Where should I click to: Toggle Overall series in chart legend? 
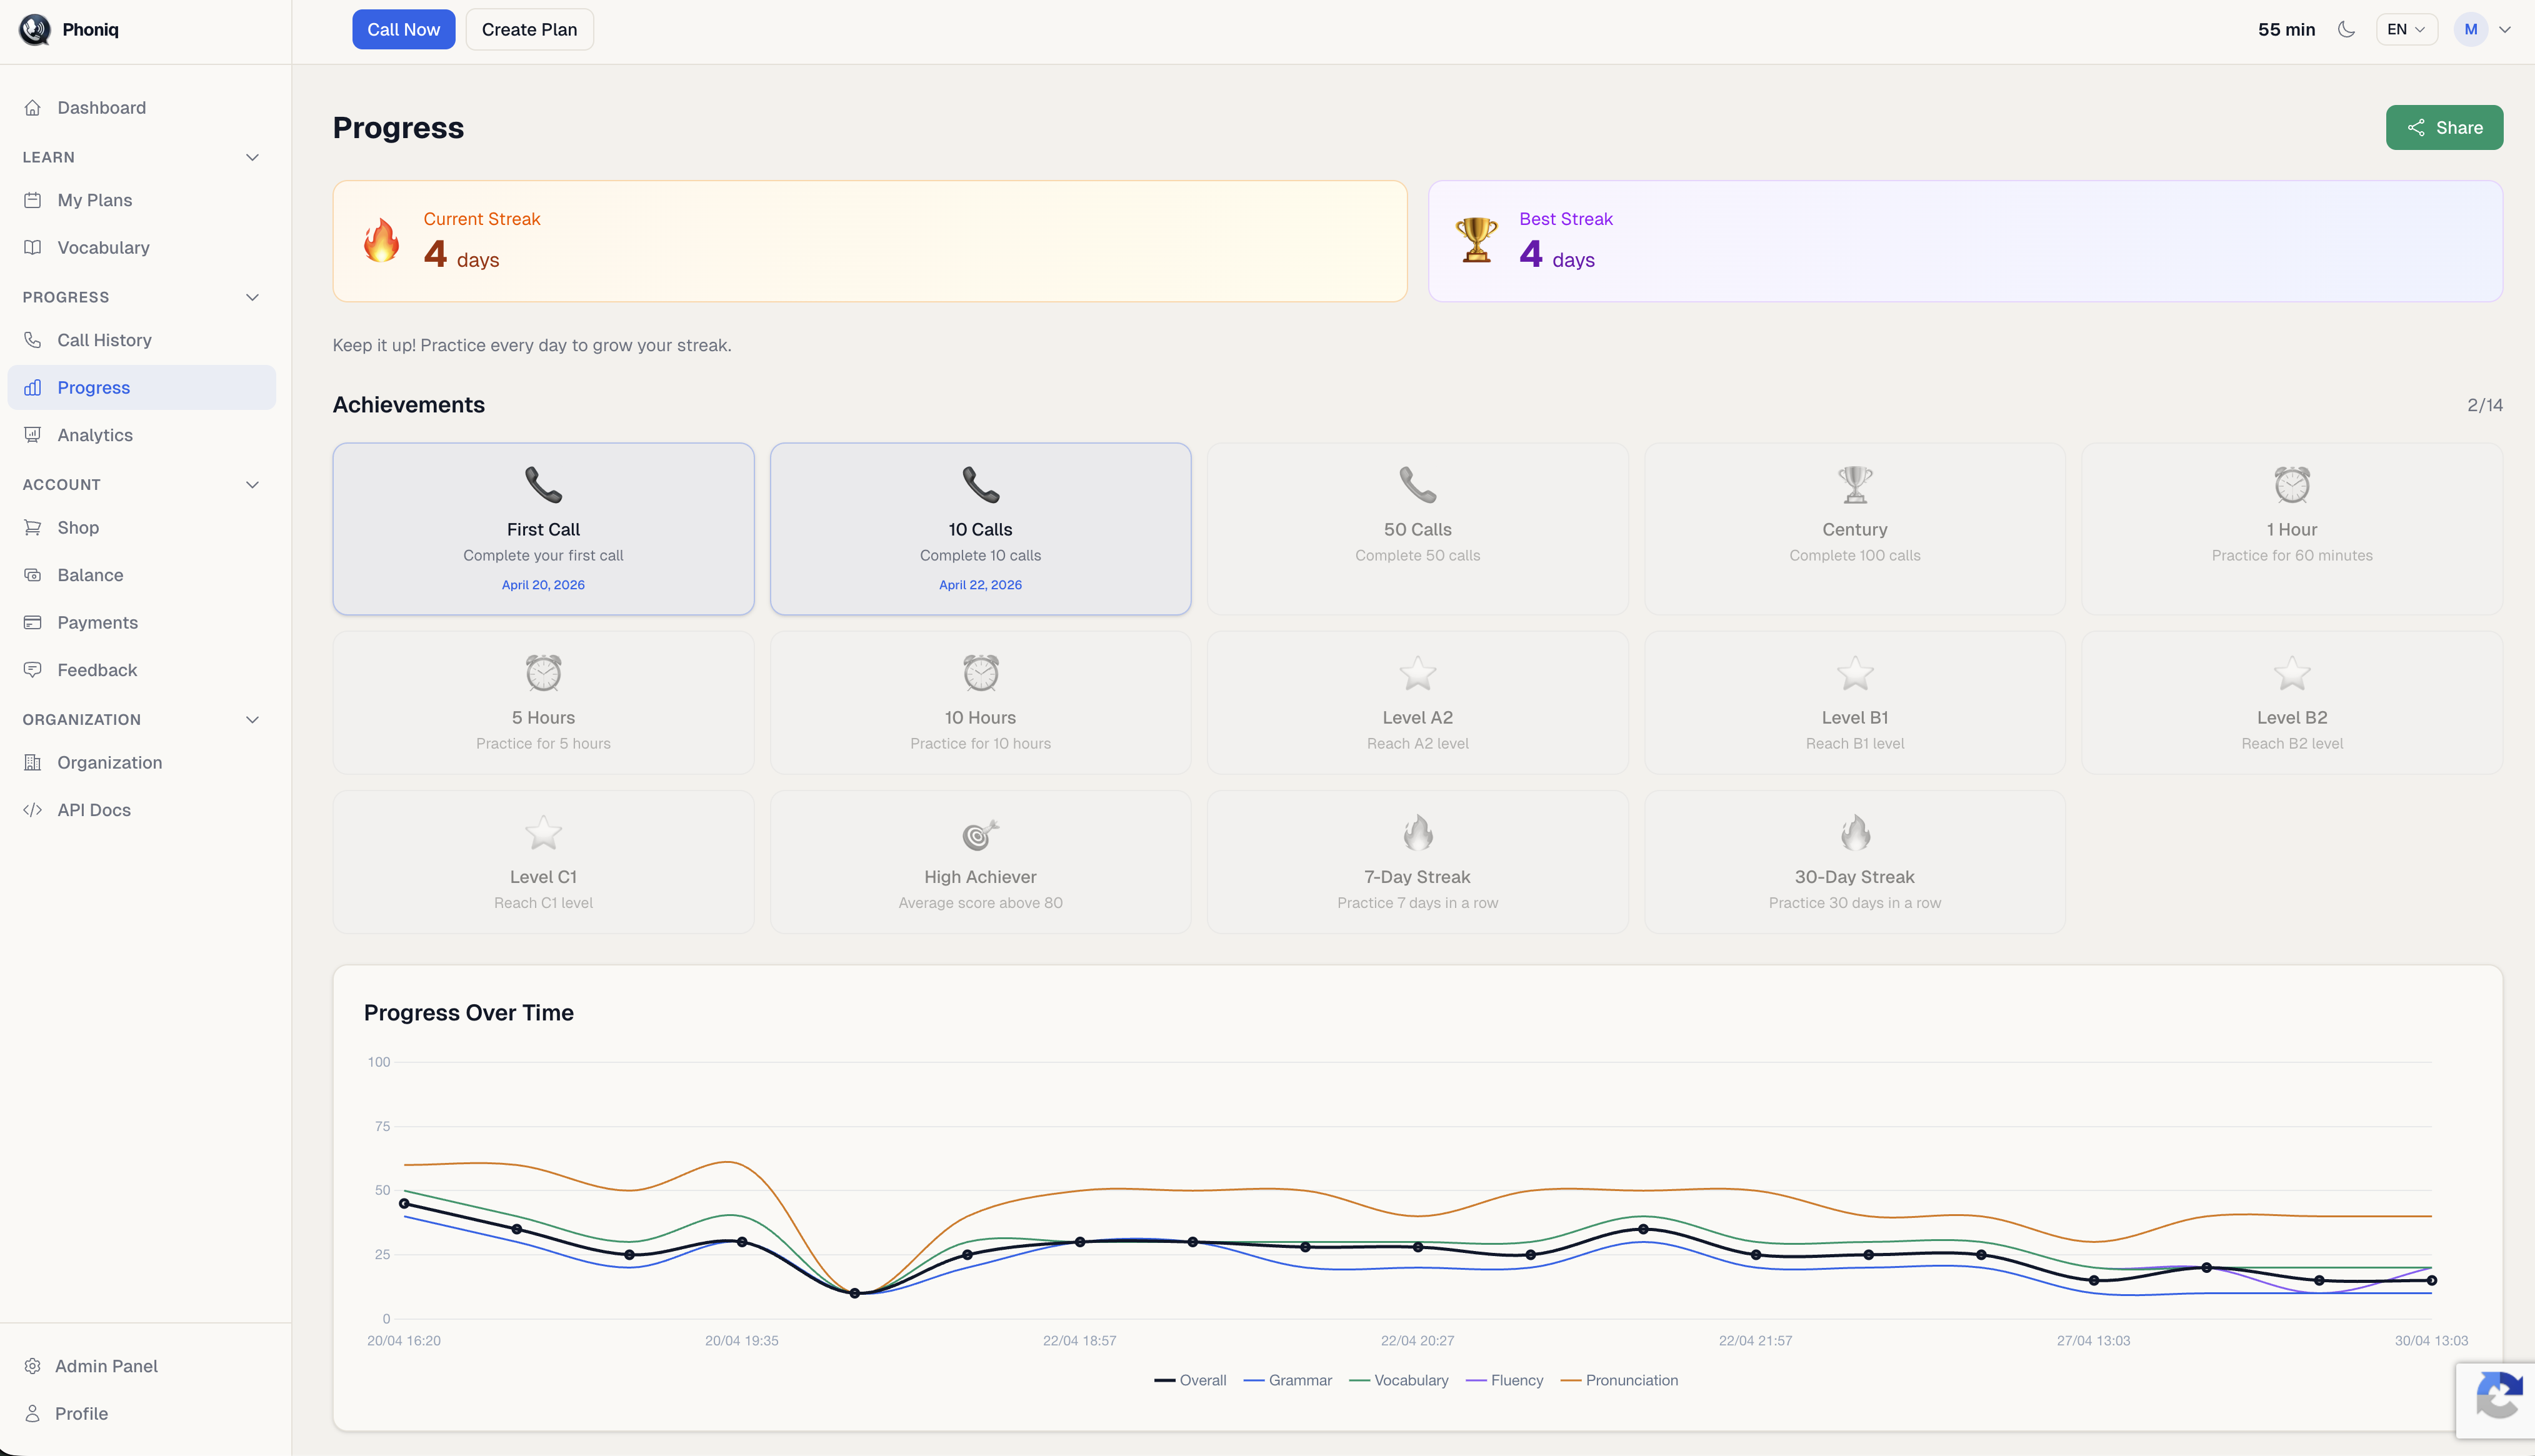[x=1190, y=1380]
